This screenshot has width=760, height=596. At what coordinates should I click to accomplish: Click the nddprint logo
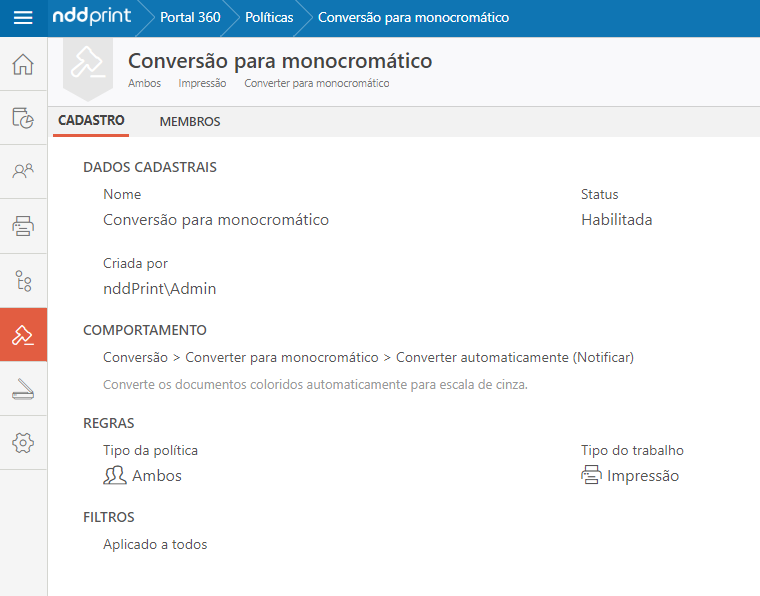[x=91, y=18]
